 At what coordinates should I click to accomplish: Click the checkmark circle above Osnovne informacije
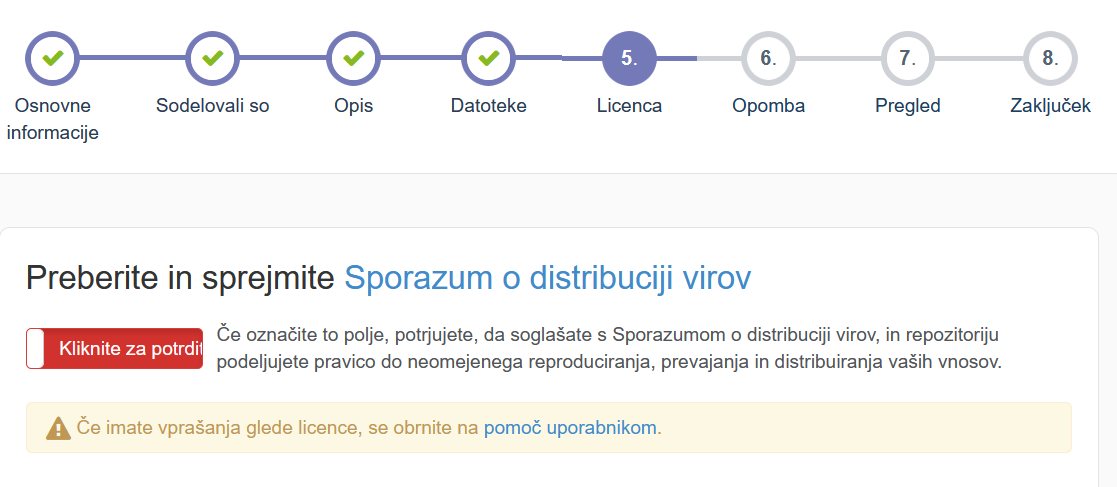pos(52,58)
